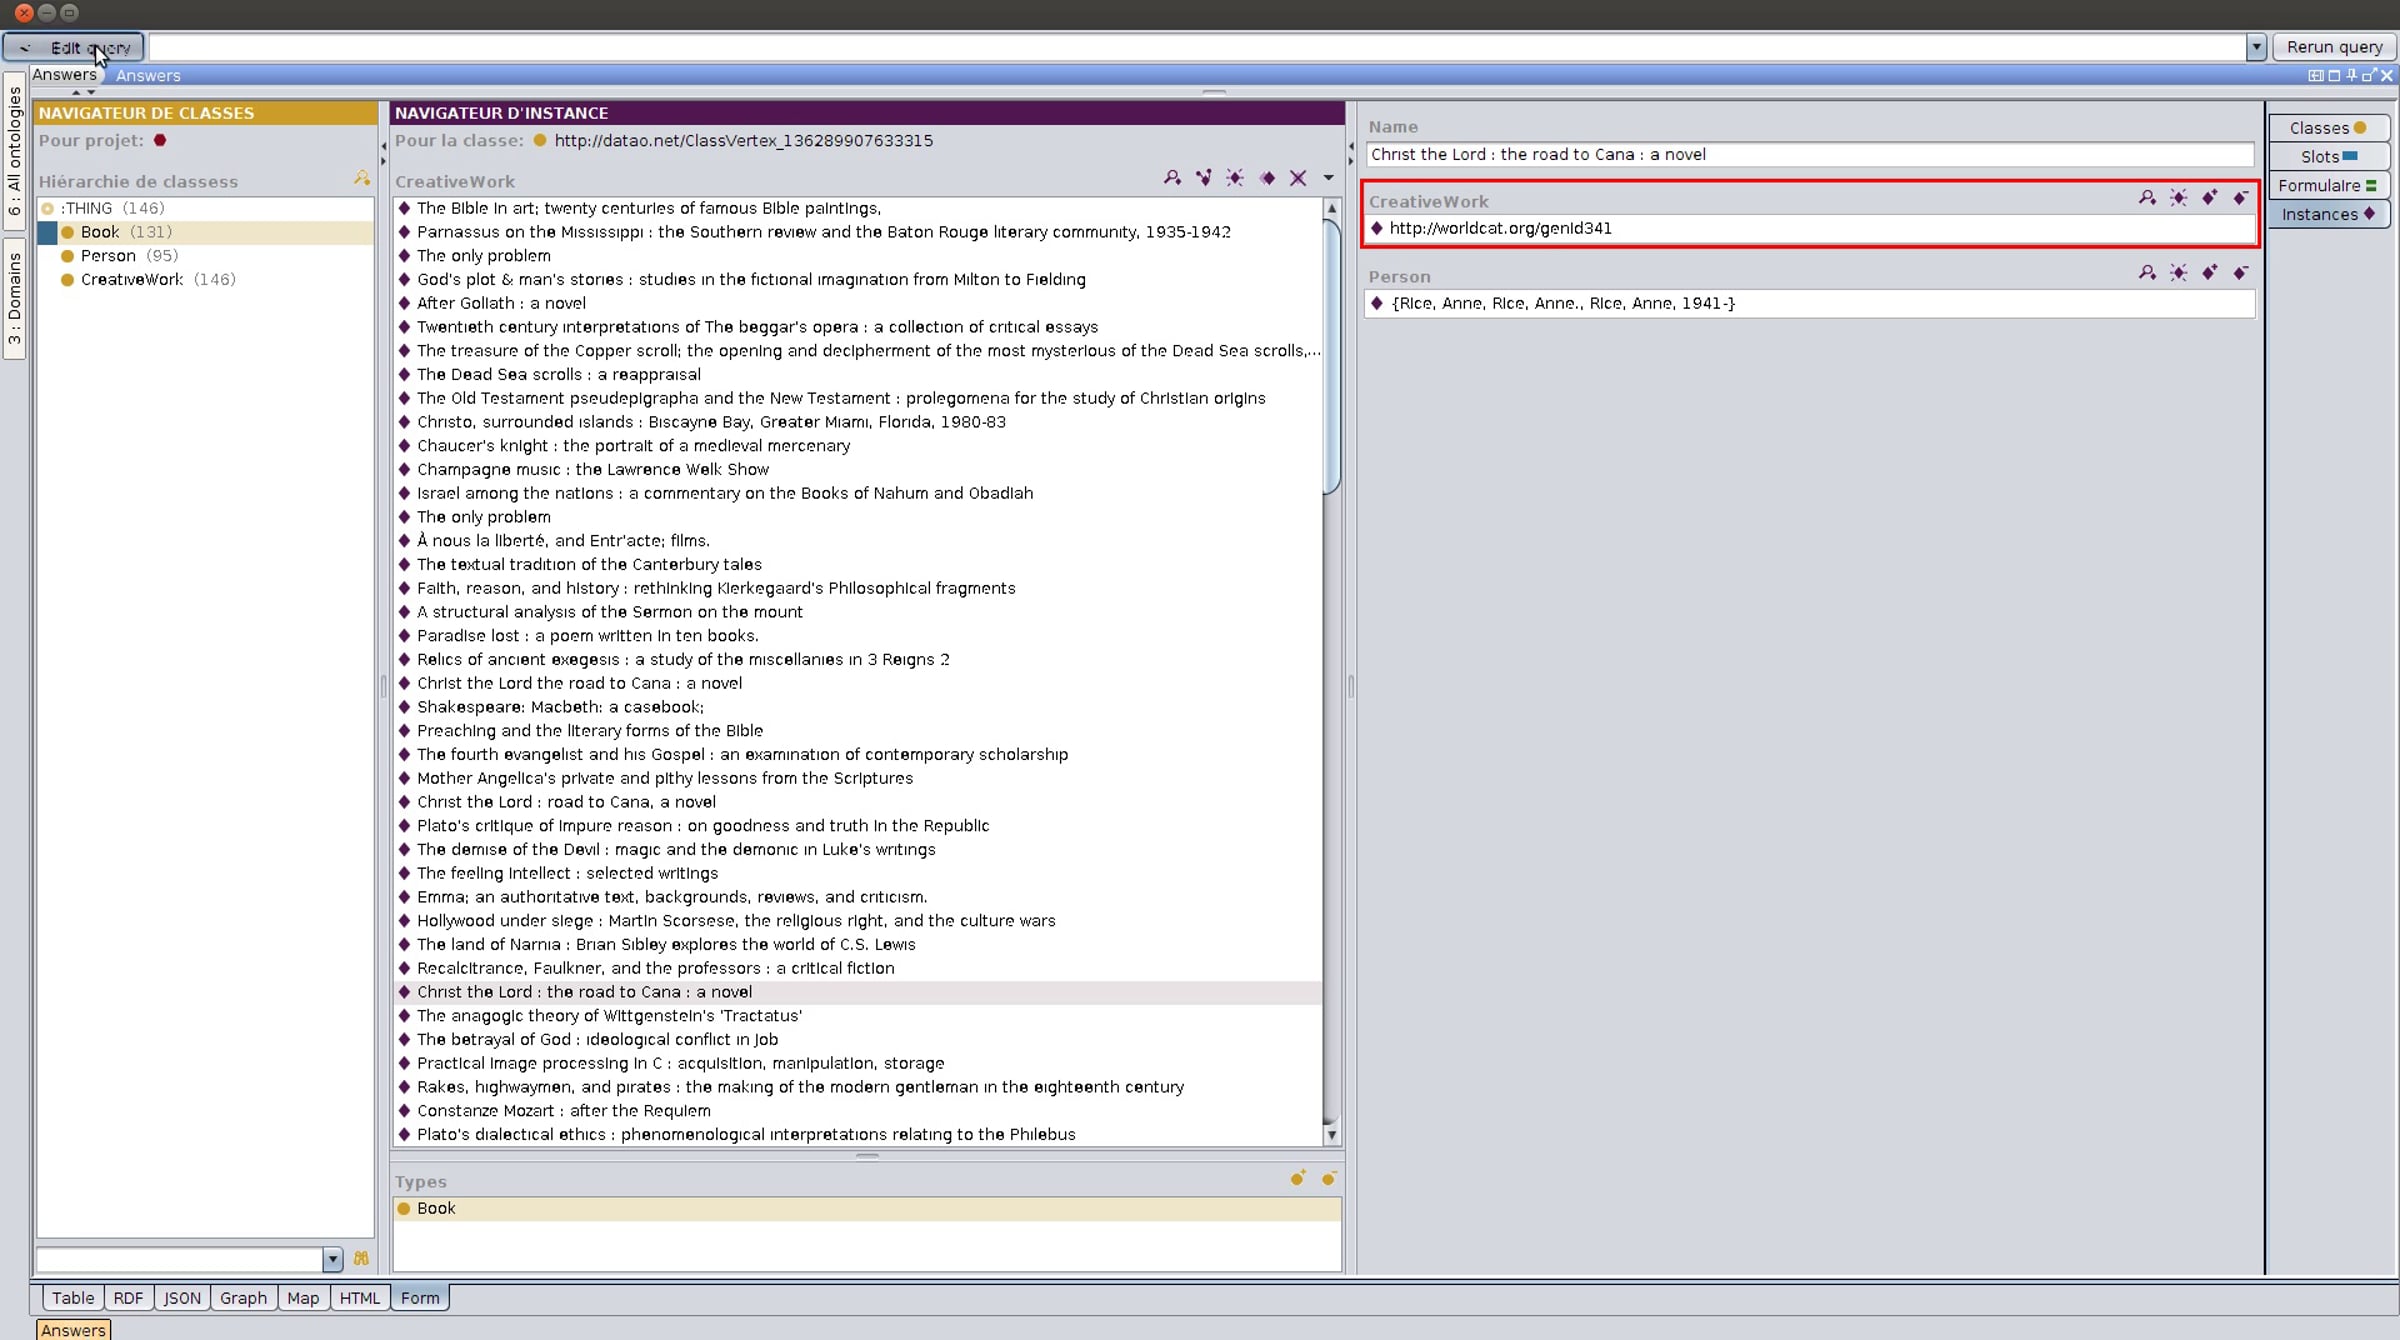Click the instance list vertical scrollbar thumb
Viewport: 2400px width, 1340px height.
click(x=1331, y=356)
